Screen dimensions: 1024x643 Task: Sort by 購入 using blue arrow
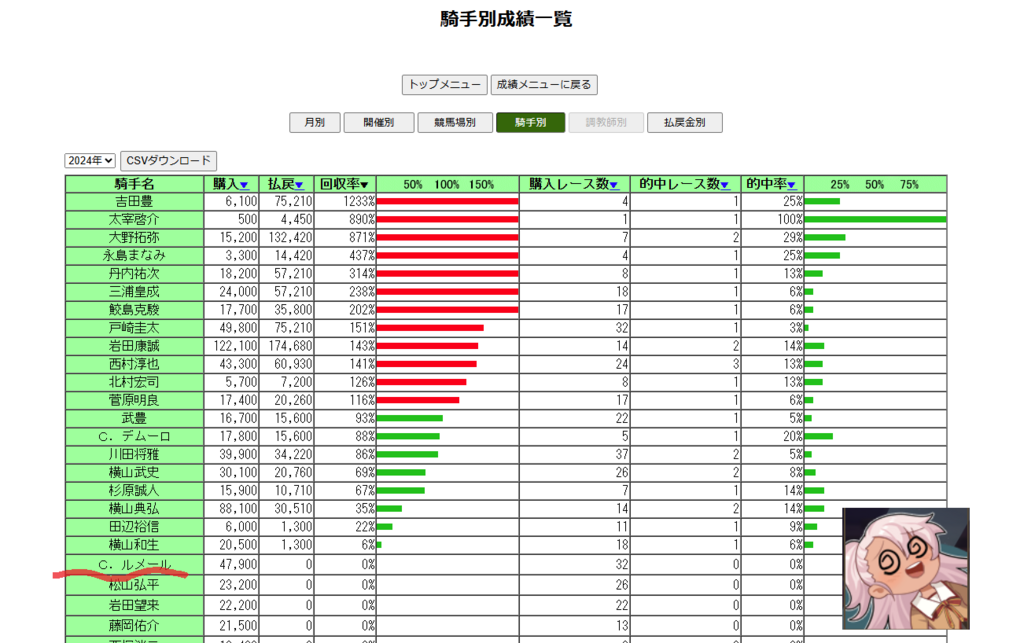click(x=244, y=185)
